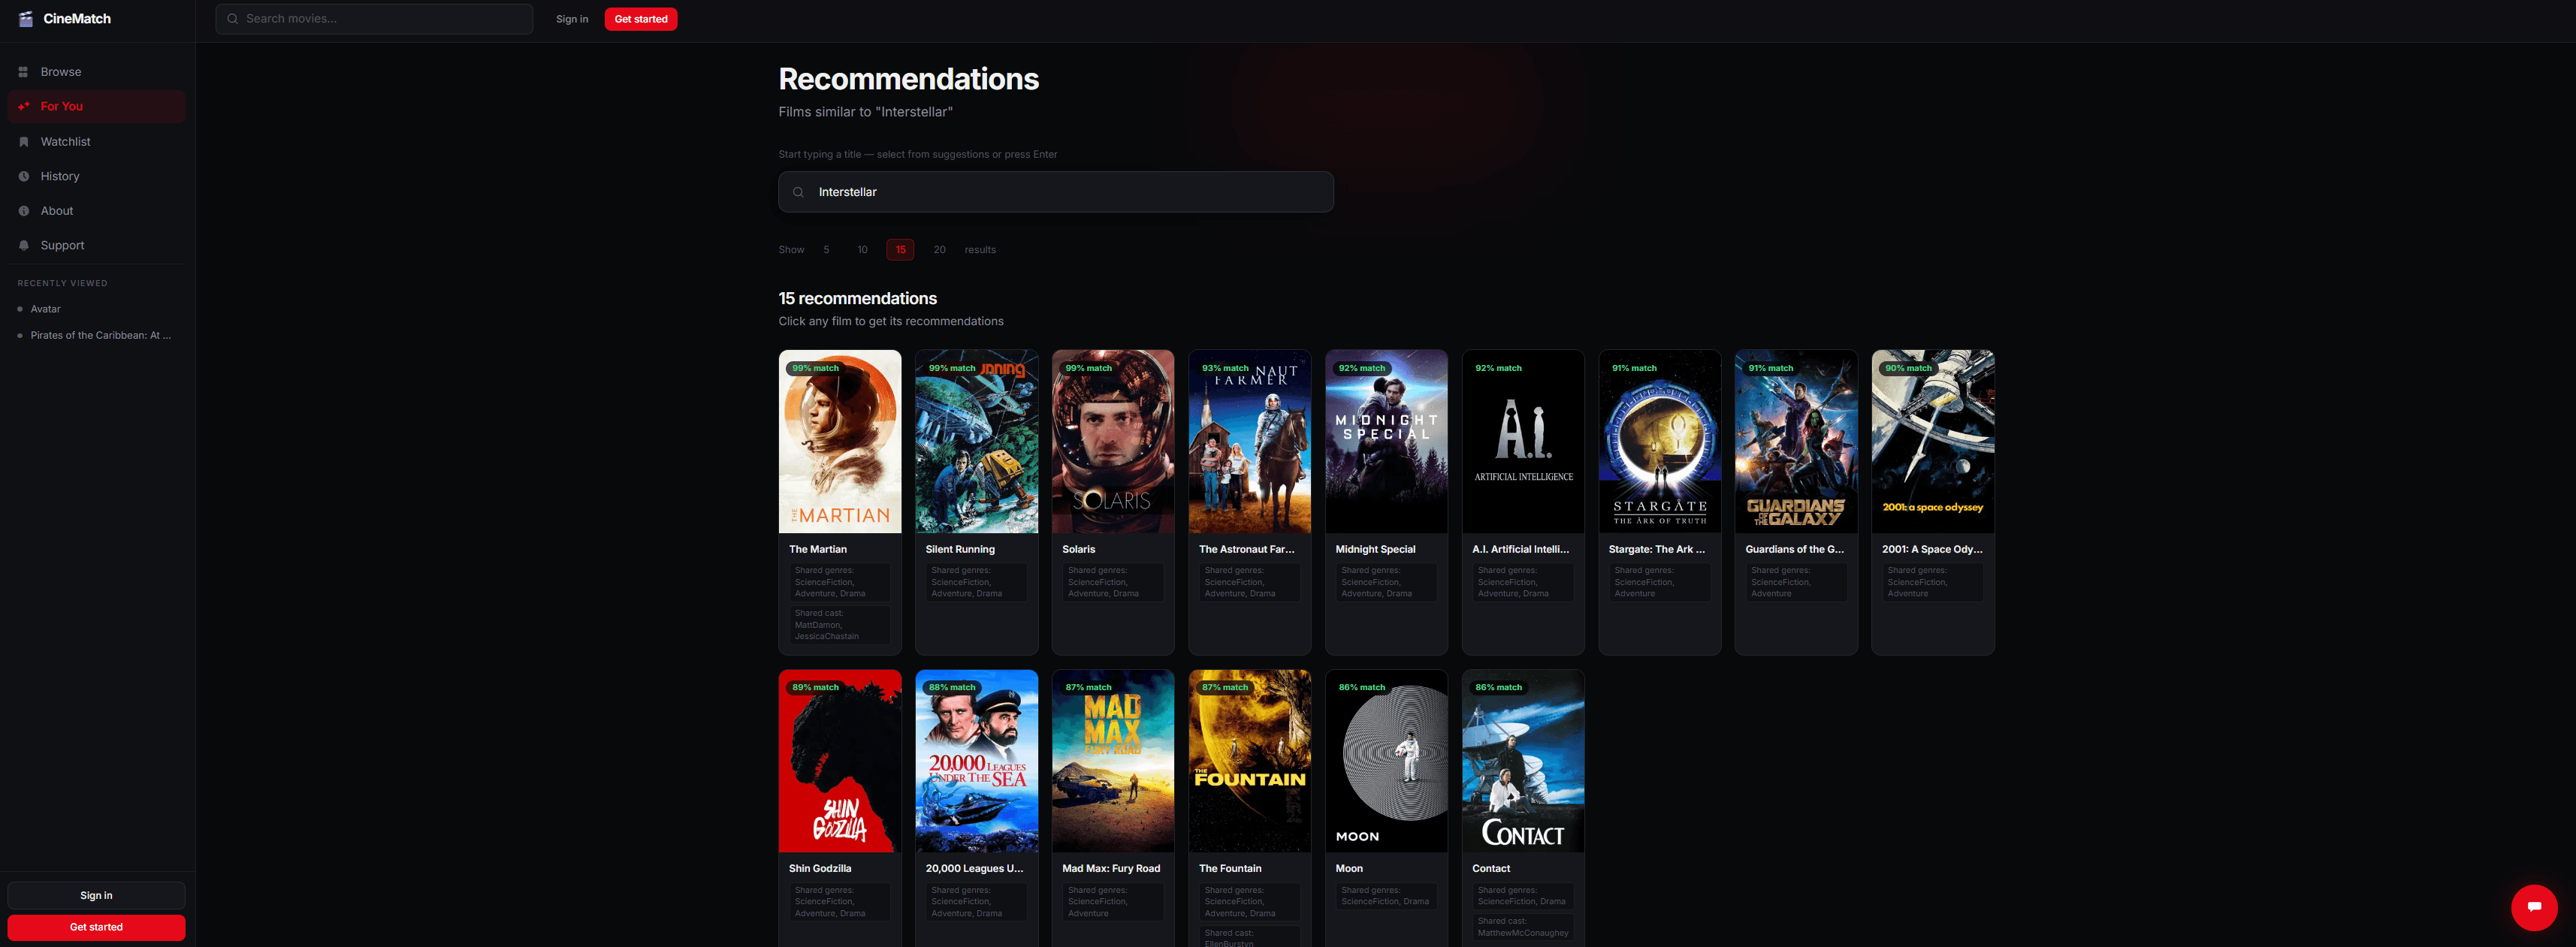This screenshot has width=2576, height=947.
Task: Open 20,000 Leagues Under the Sea poster
Action: (976, 761)
